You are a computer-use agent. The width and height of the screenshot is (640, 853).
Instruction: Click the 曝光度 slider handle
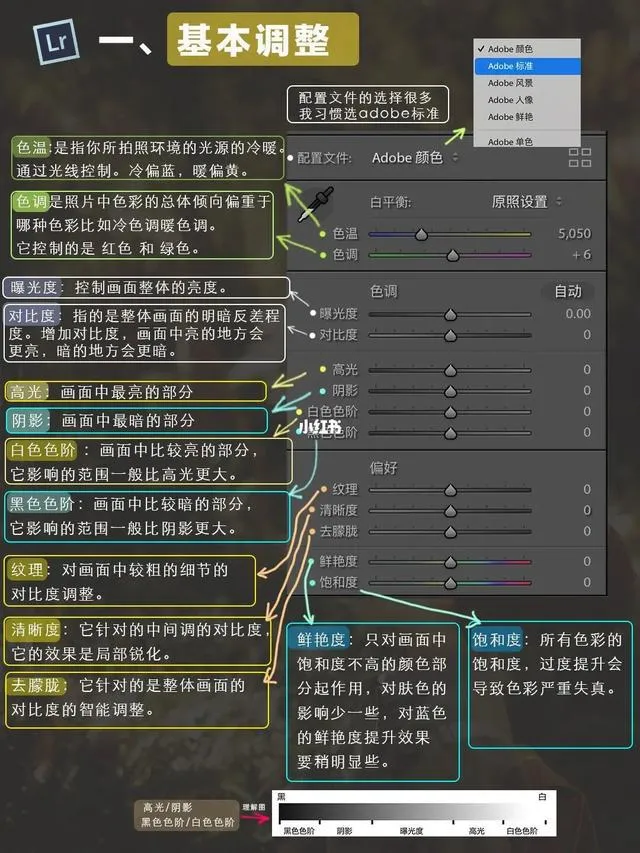point(450,314)
